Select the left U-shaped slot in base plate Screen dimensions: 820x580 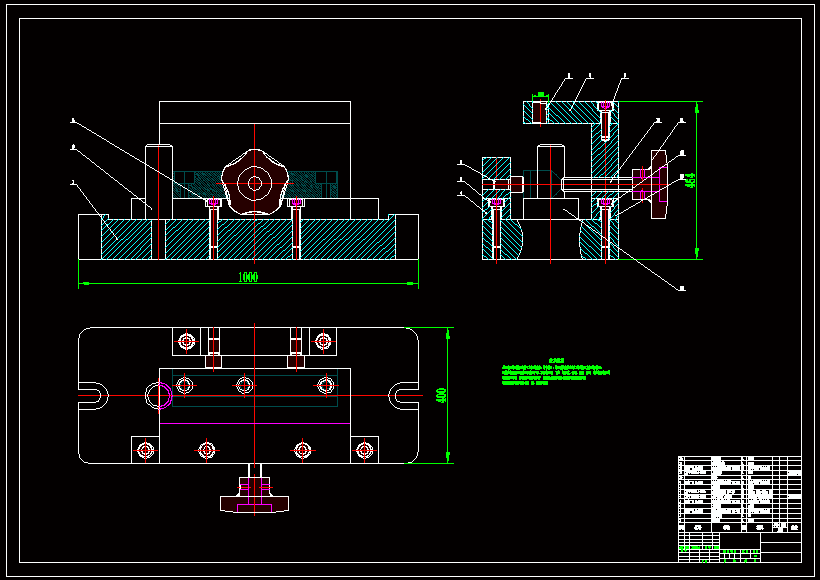(x=93, y=395)
